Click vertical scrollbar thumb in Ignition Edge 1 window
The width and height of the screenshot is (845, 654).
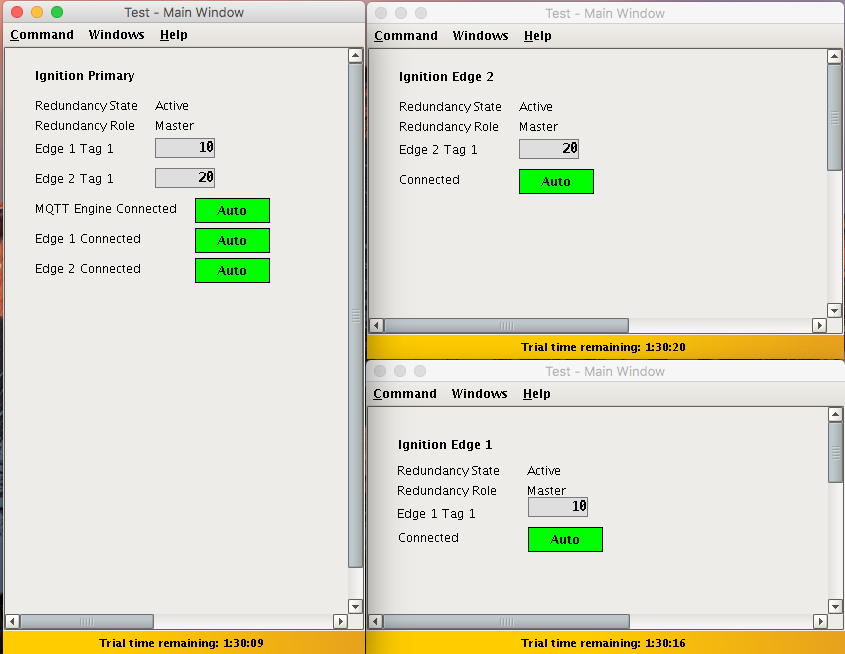point(836,452)
